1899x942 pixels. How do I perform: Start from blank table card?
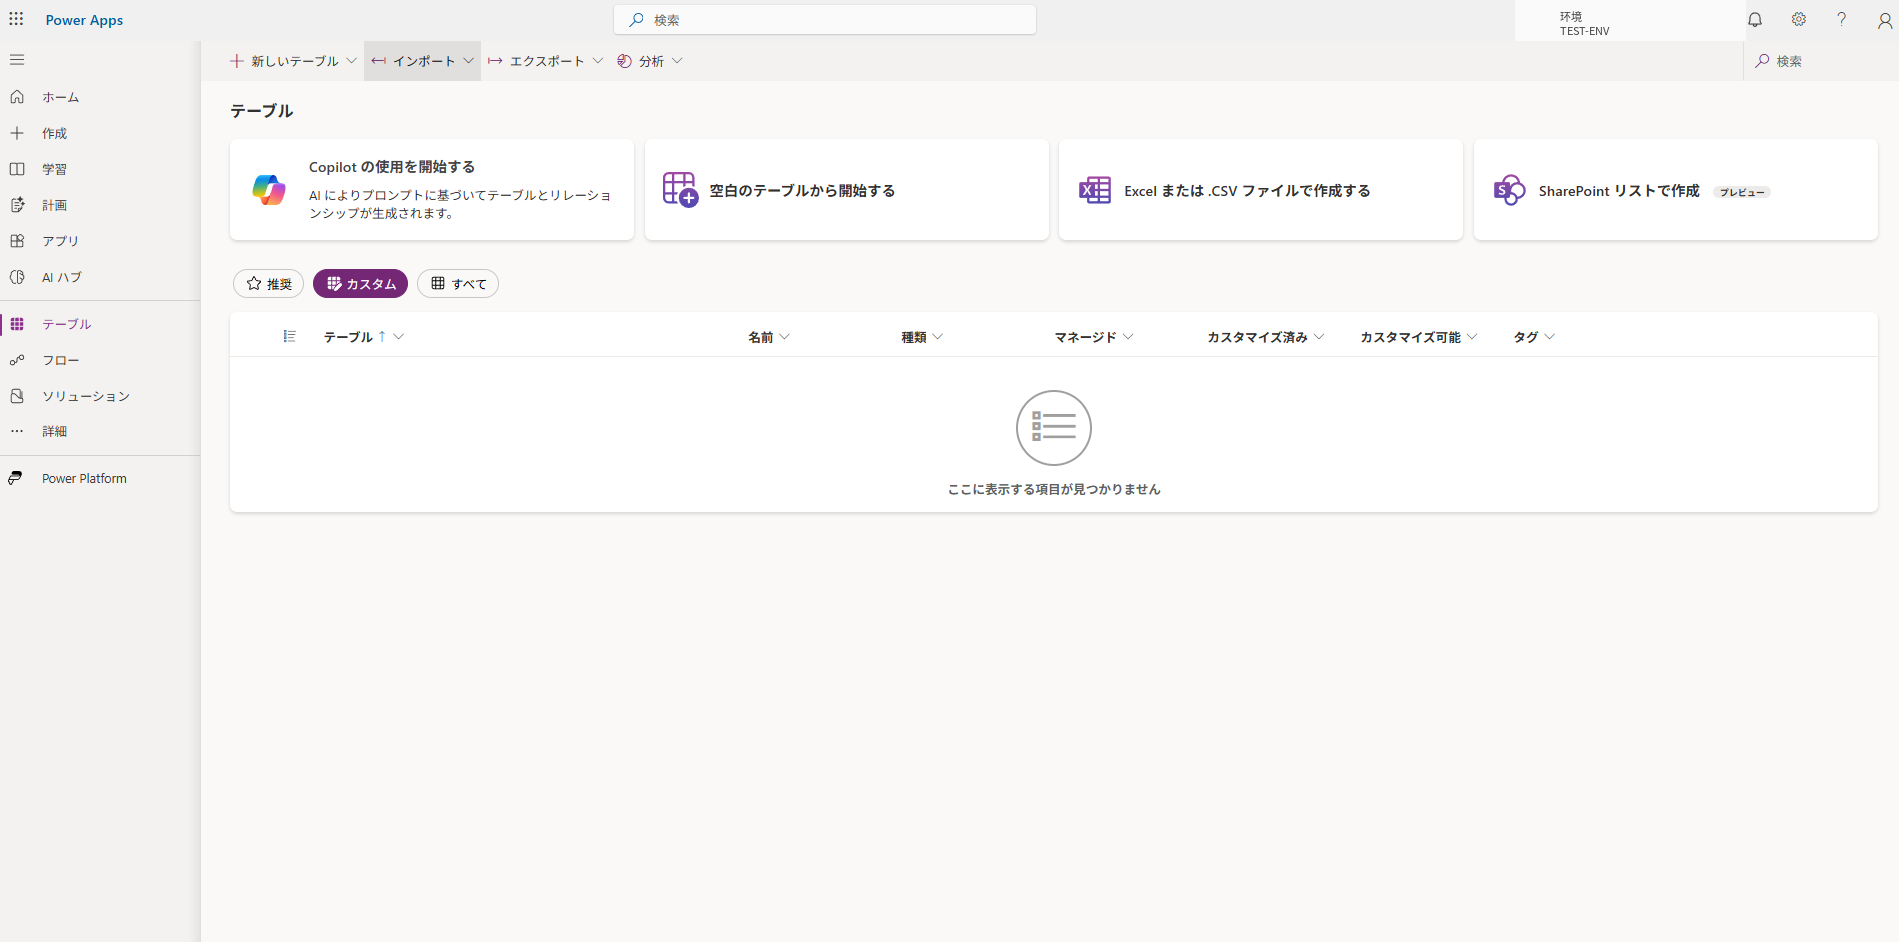847,190
